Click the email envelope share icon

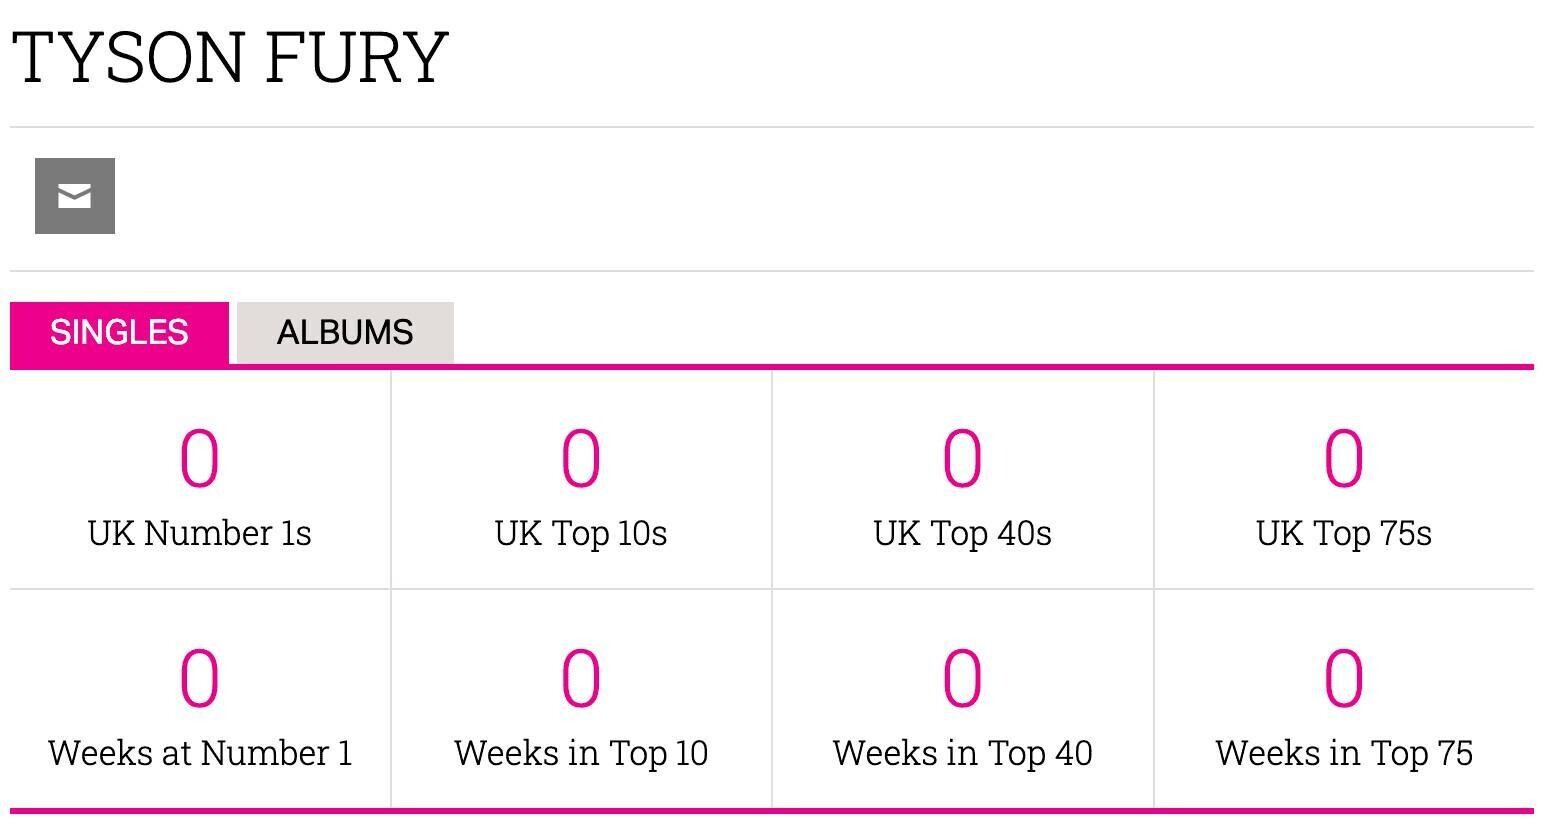tap(75, 196)
